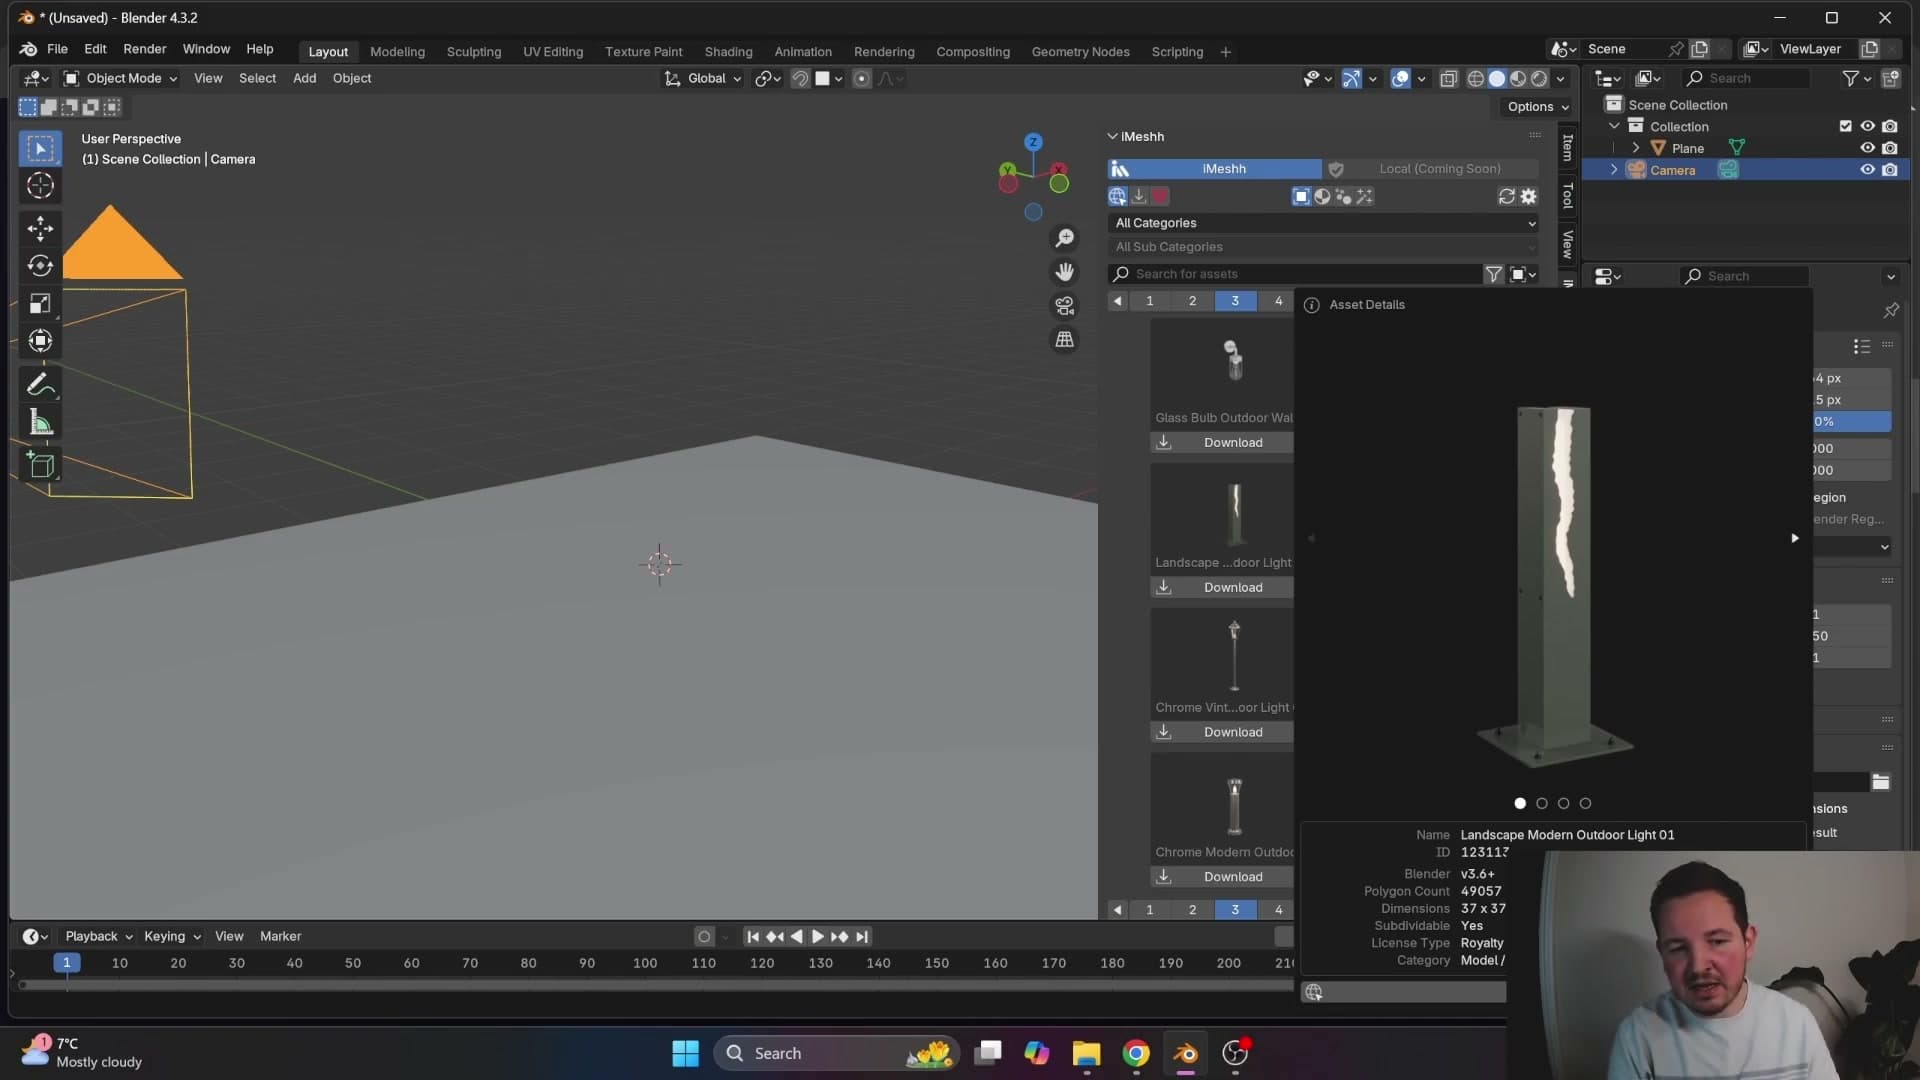The image size is (1920, 1080).
Task: Activate the Rotate tool
Action: (40, 266)
